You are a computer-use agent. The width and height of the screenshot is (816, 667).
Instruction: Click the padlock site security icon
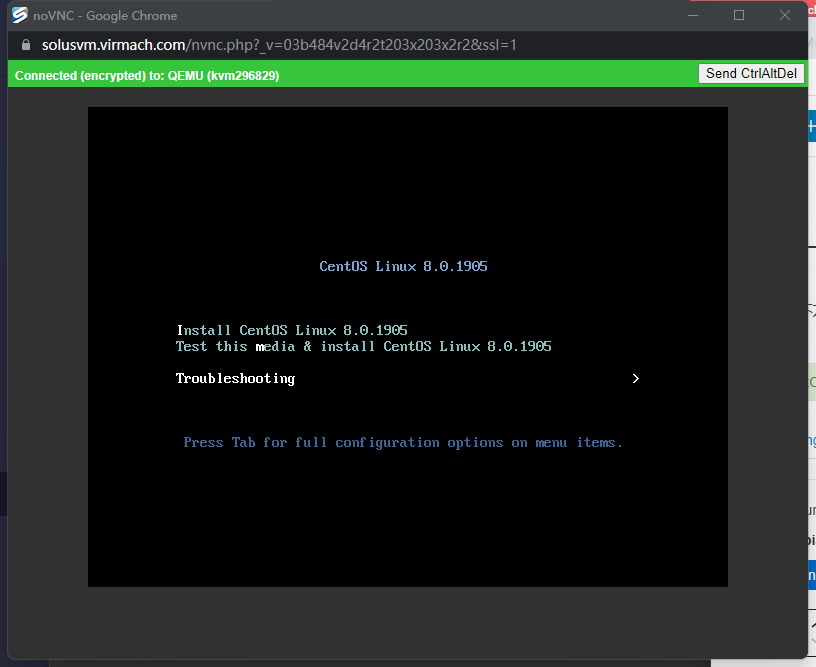click(x=26, y=45)
